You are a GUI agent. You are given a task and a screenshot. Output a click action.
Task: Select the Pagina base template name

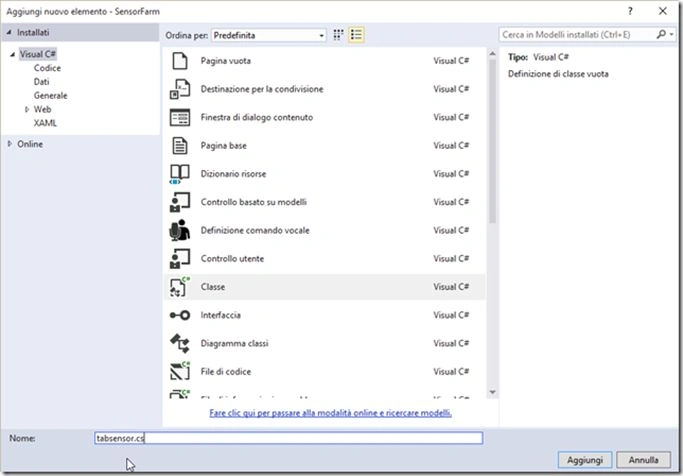(x=223, y=146)
